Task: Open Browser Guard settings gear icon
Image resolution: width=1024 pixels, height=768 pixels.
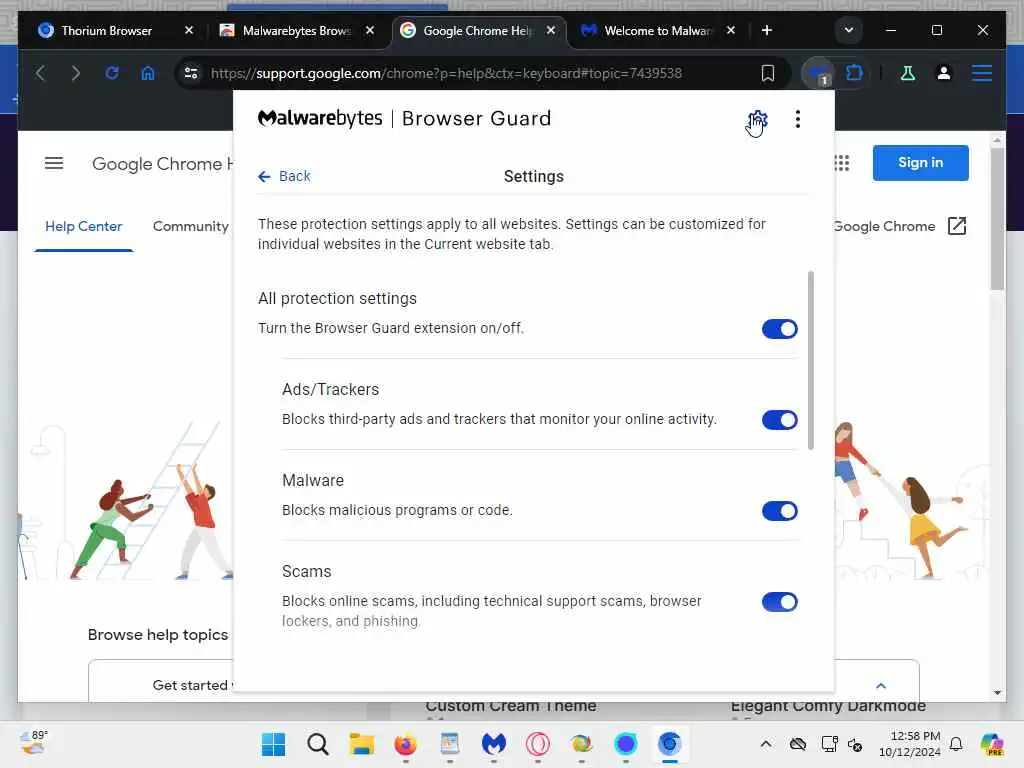Action: coord(757,120)
